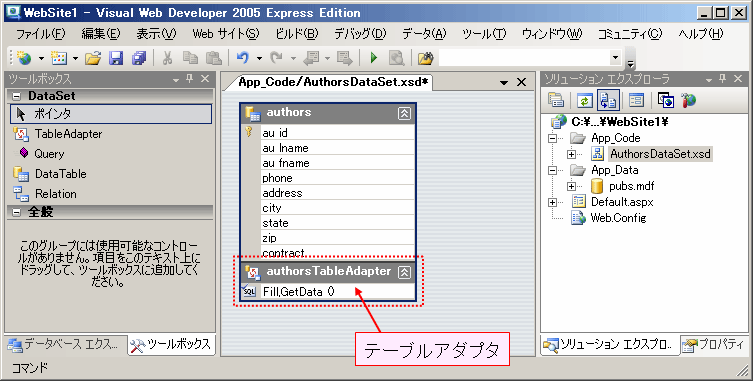Pin the ソリューション エクスプローラ panel pushpin
This screenshot has width=753, height=381.
click(x=723, y=79)
